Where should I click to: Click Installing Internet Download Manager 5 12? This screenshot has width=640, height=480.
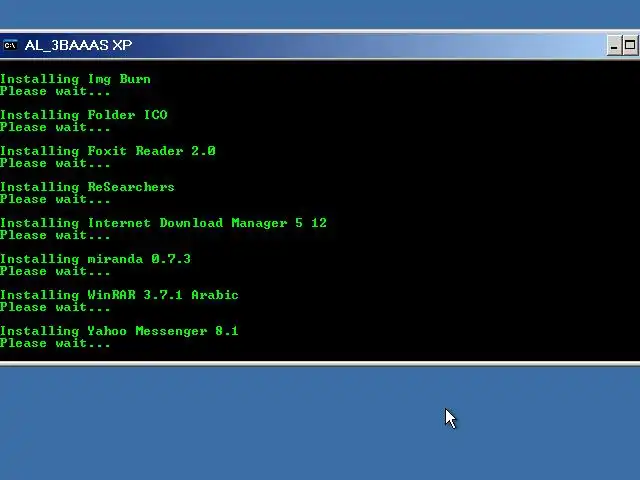click(x=163, y=223)
